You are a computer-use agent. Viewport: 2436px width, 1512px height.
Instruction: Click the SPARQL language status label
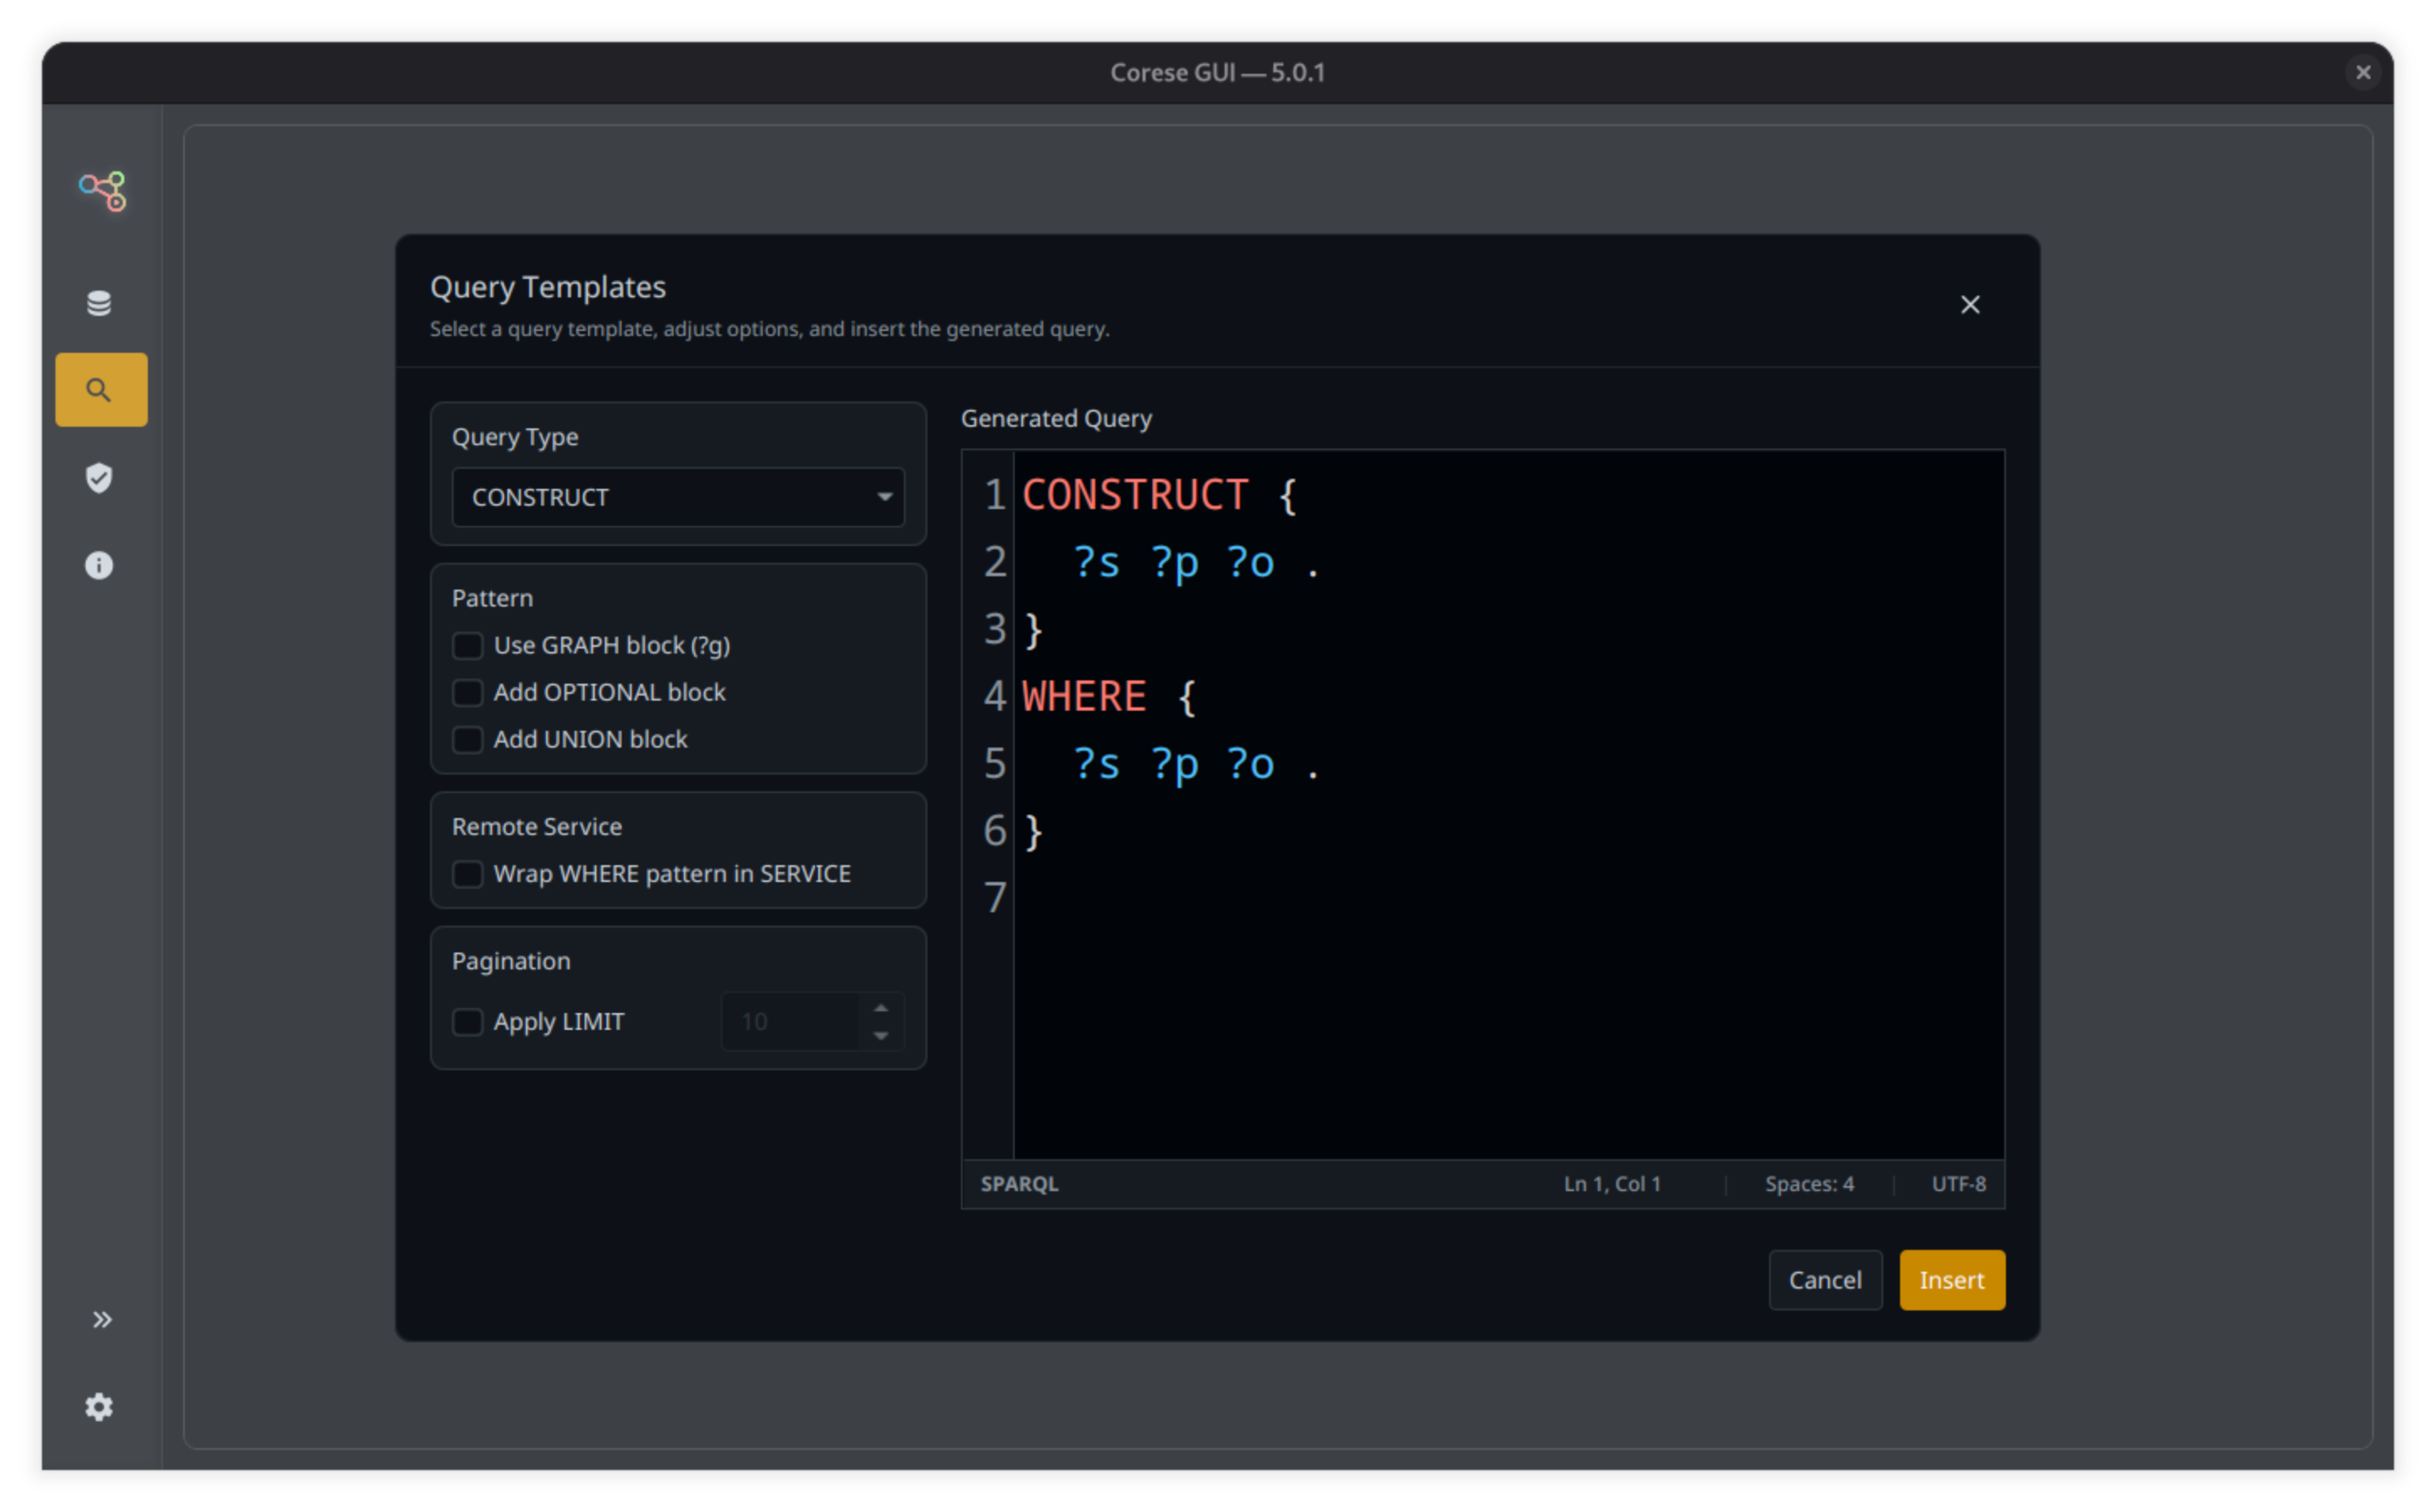tap(1019, 1184)
